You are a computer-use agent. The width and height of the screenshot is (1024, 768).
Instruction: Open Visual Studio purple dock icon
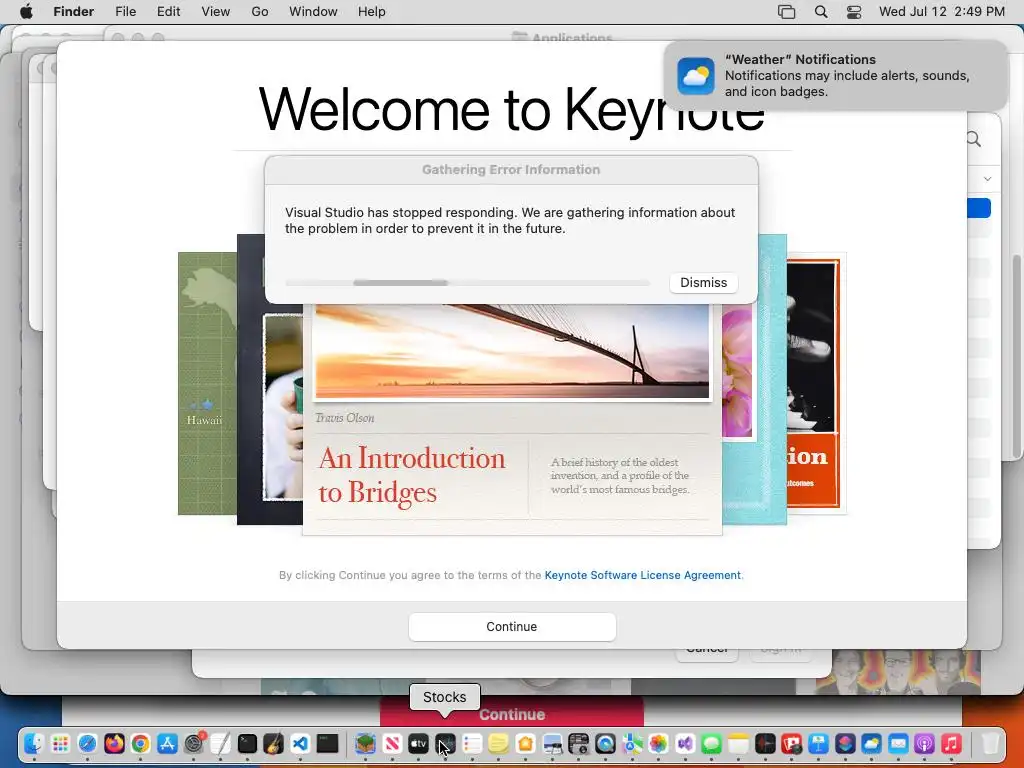pyautogui.click(x=685, y=743)
